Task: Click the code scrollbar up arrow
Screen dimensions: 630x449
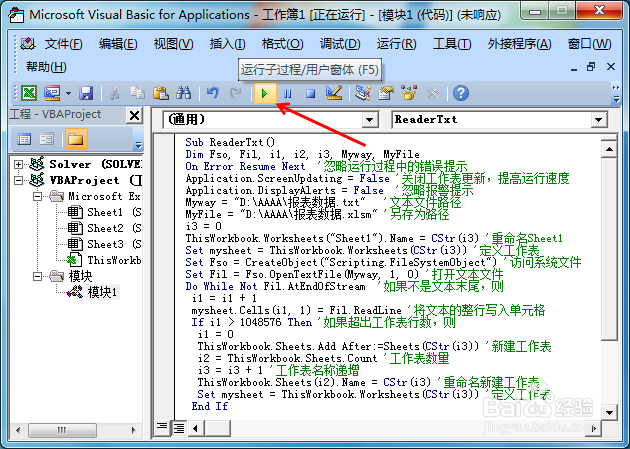Action: tap(609, 149)
